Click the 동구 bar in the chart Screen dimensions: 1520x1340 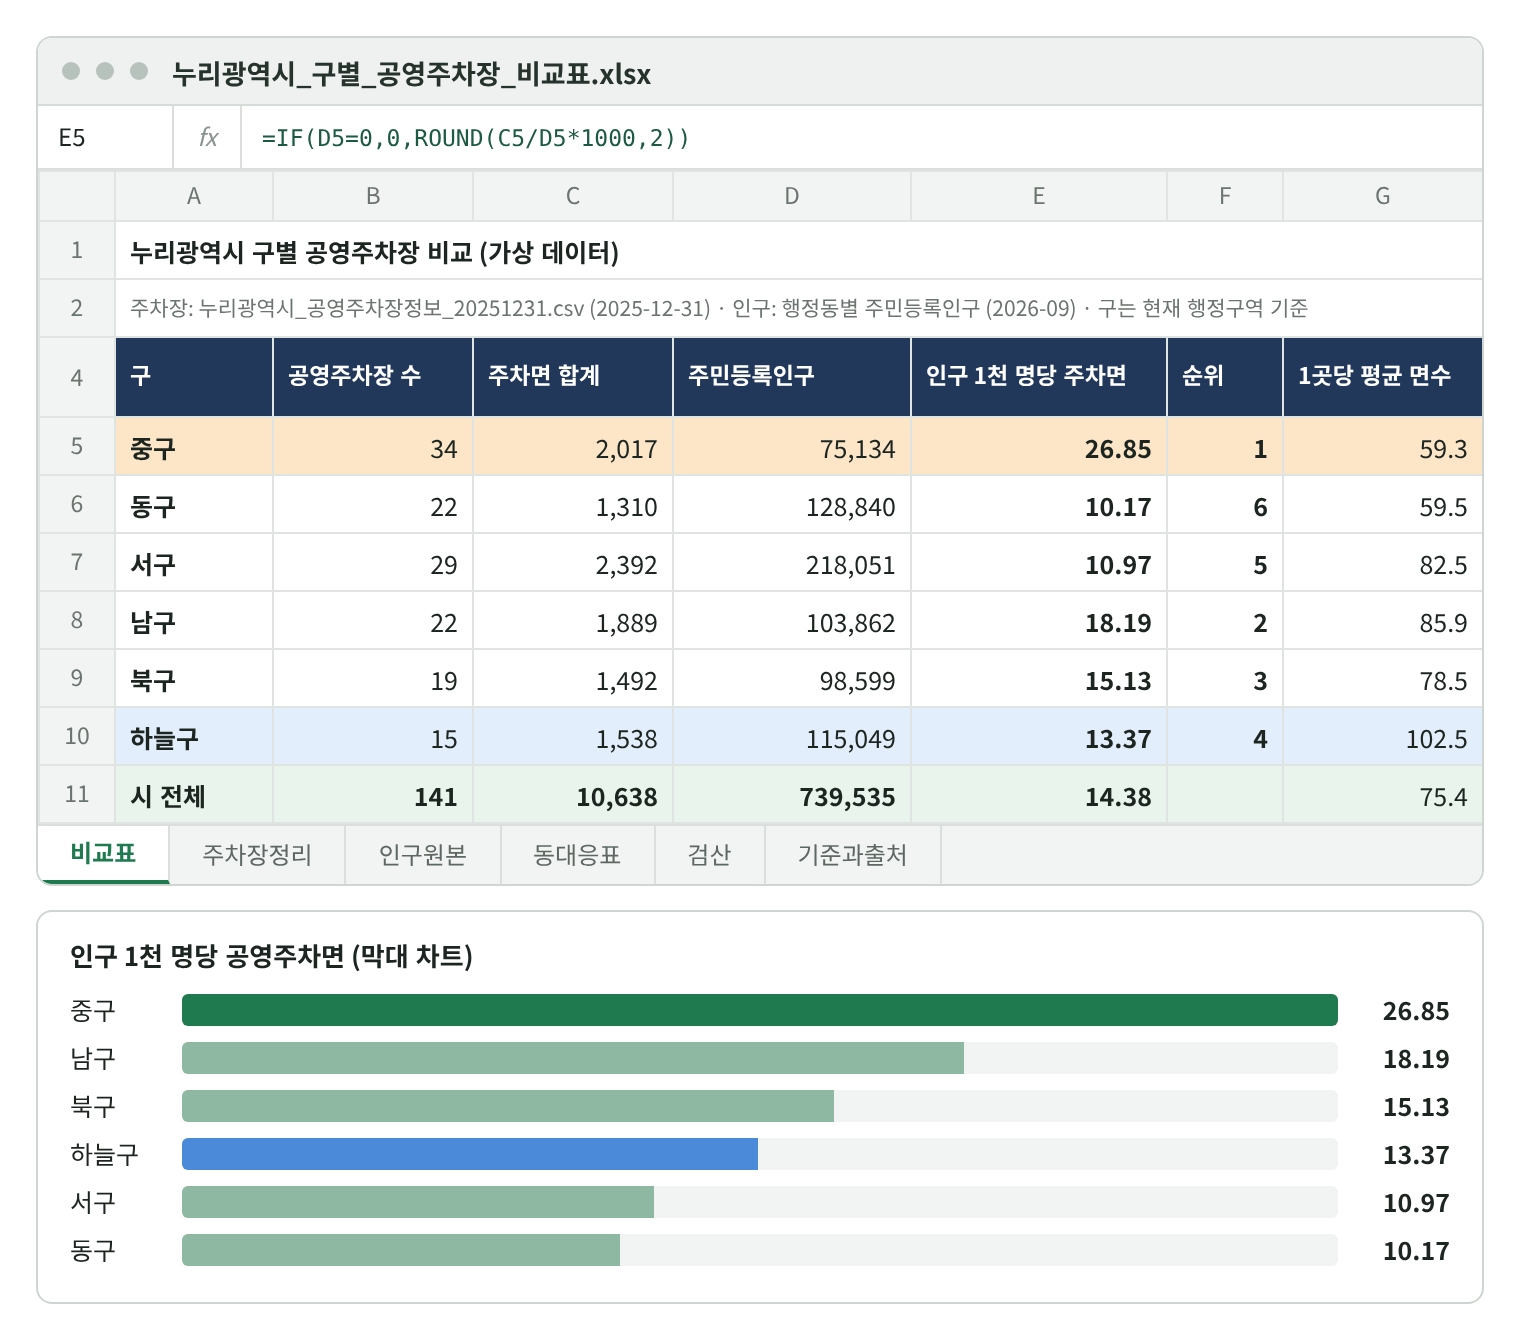click(401, 1250)
